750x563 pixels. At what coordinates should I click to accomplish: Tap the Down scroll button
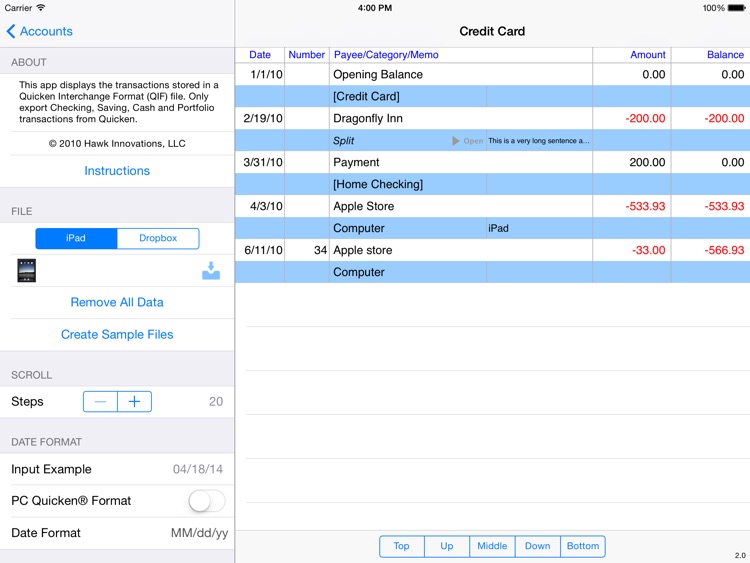coord(538,546)
